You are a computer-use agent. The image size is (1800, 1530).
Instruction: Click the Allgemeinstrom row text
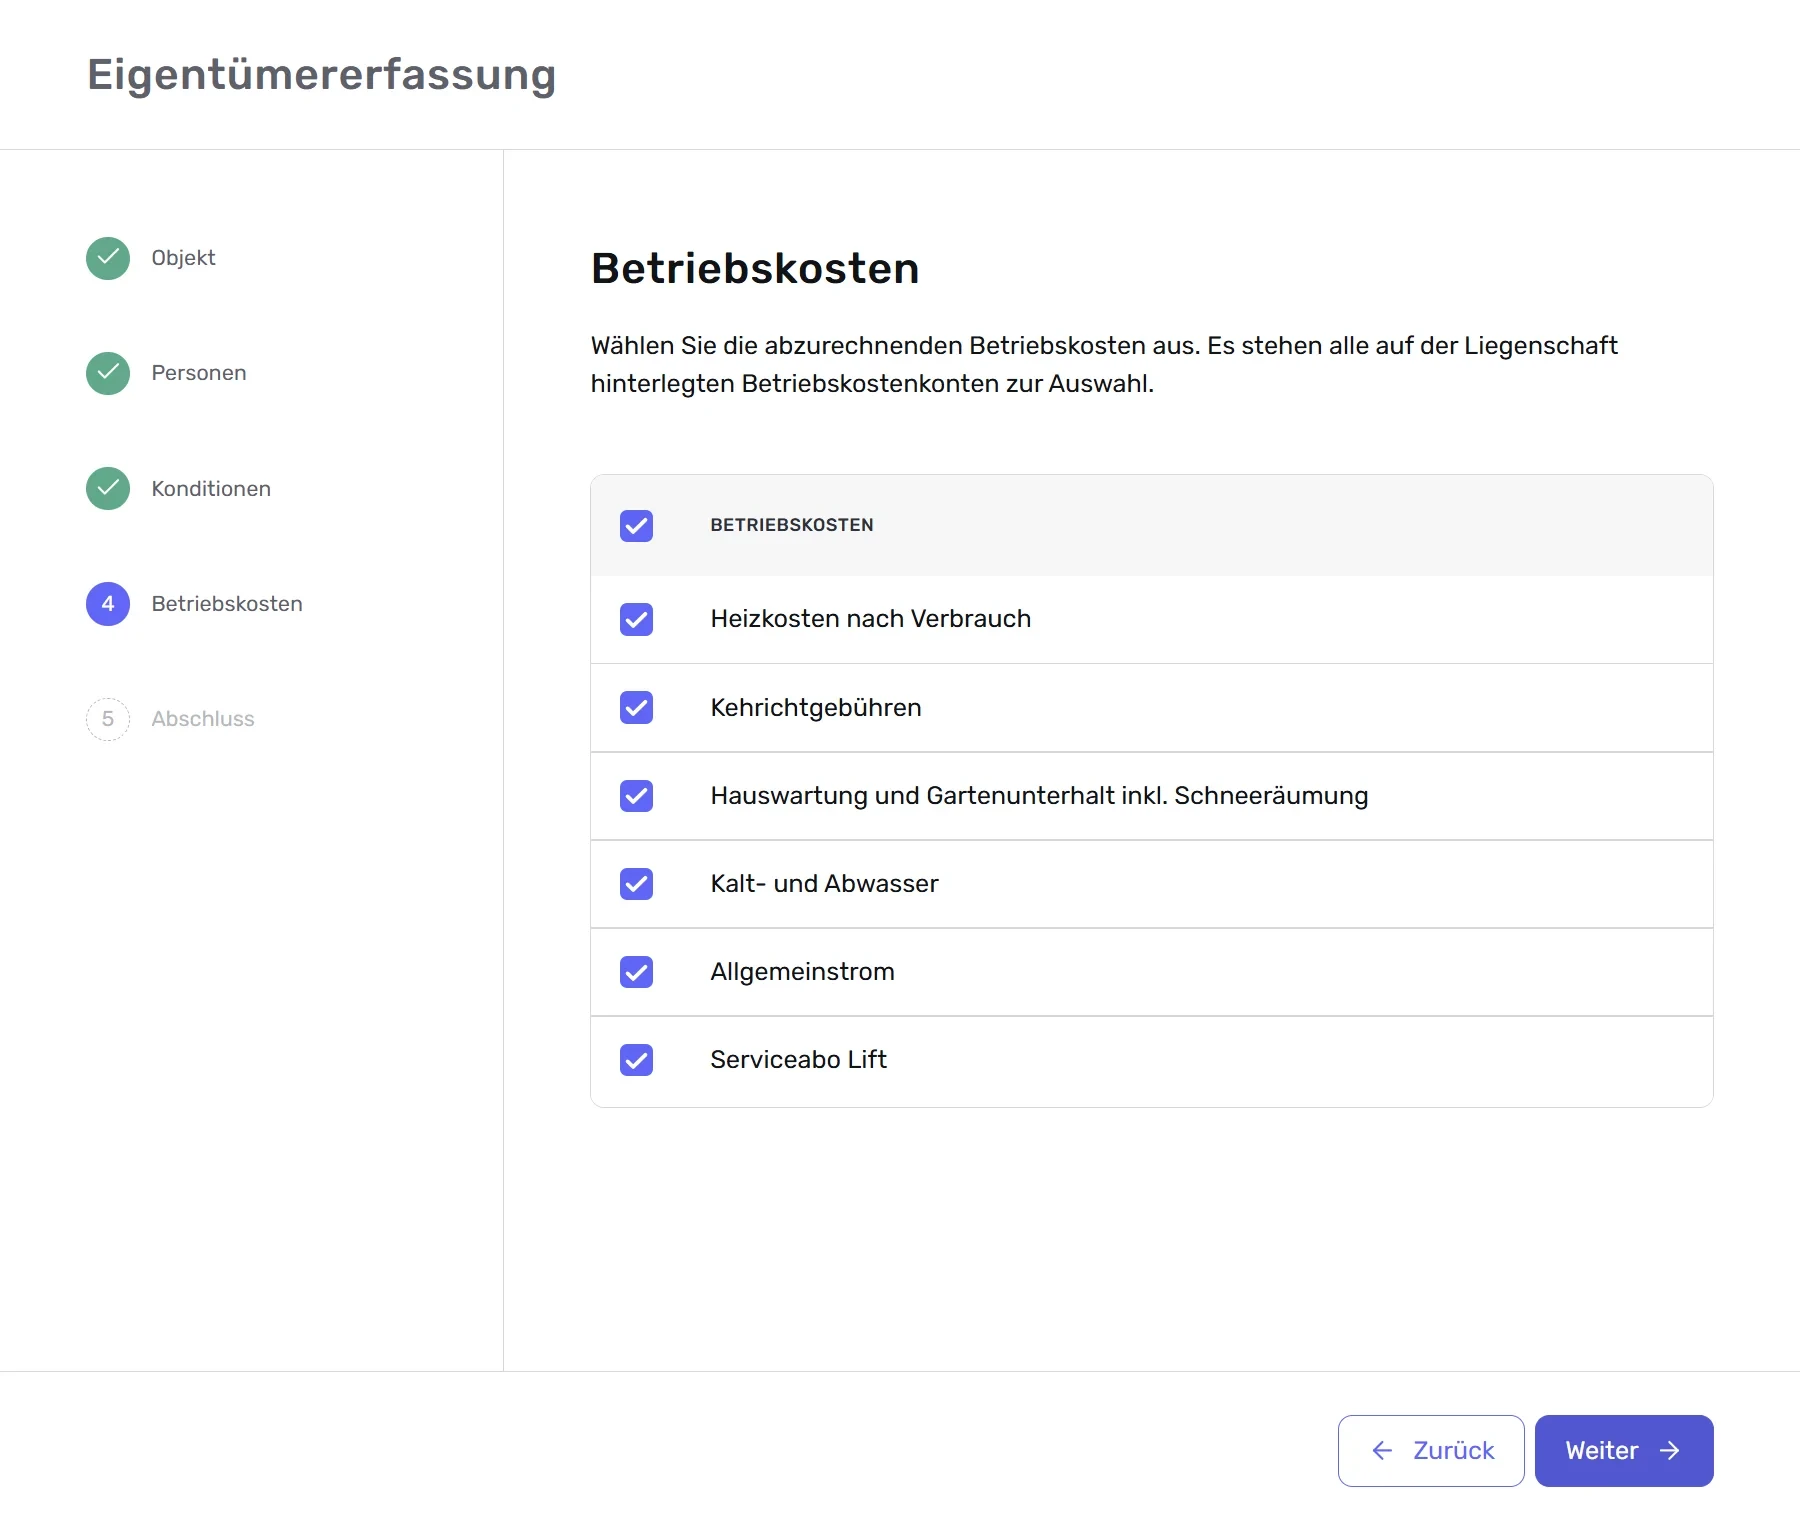[x=802, y=971]
